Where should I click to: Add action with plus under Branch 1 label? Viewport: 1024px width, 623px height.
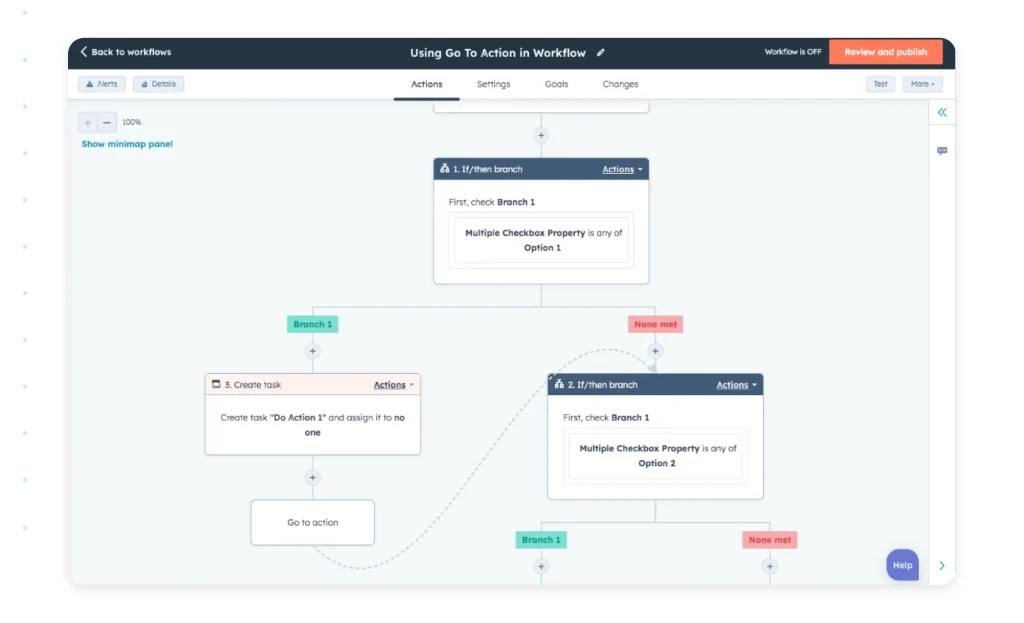(x=312, y=351)
